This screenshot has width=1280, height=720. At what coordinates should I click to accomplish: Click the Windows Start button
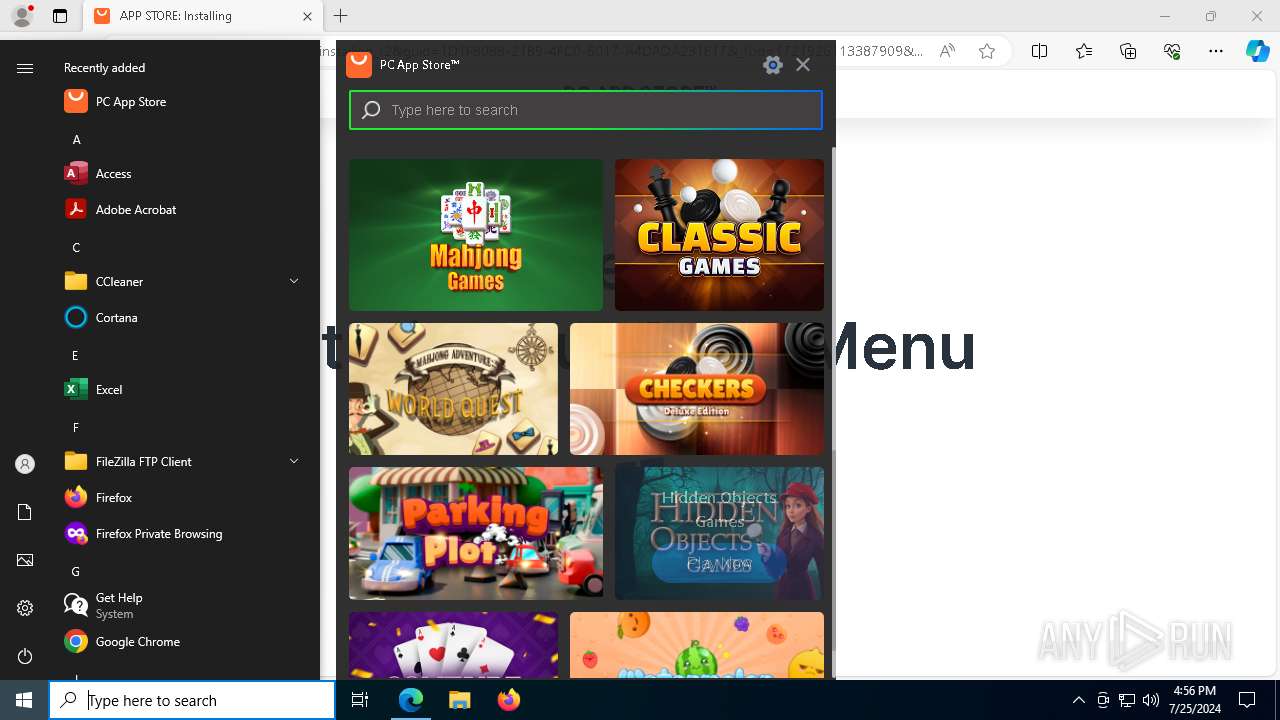(x=24, y=700)
